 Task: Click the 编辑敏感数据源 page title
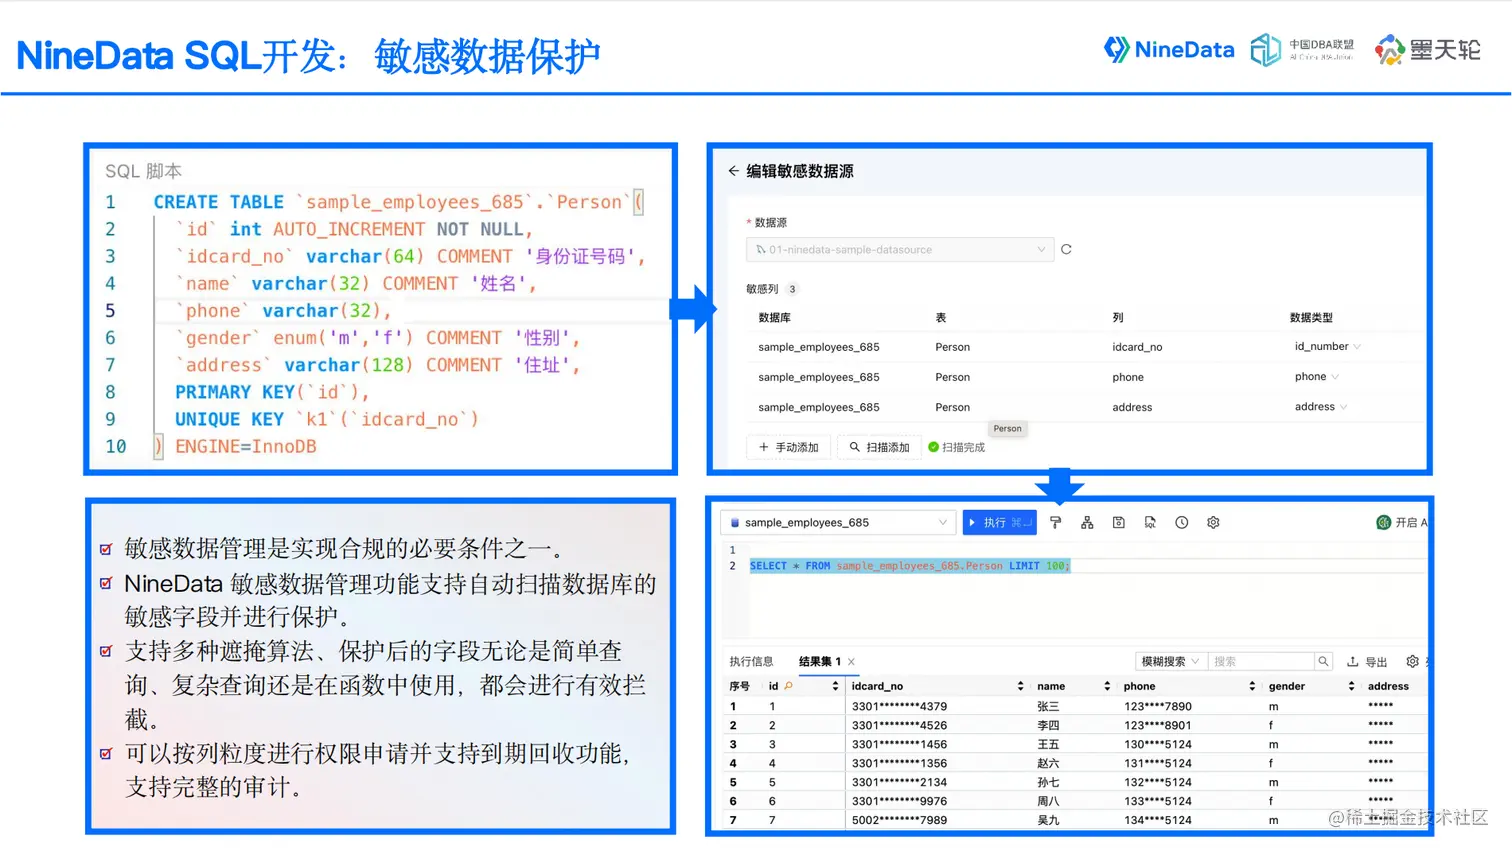click(800, 171)
